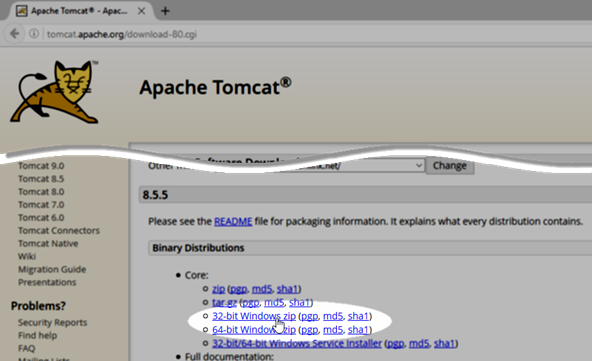Screen dimensions: 592x361
Task: Open pgp signature for Windows Service Installer
Action: (396, 343)
